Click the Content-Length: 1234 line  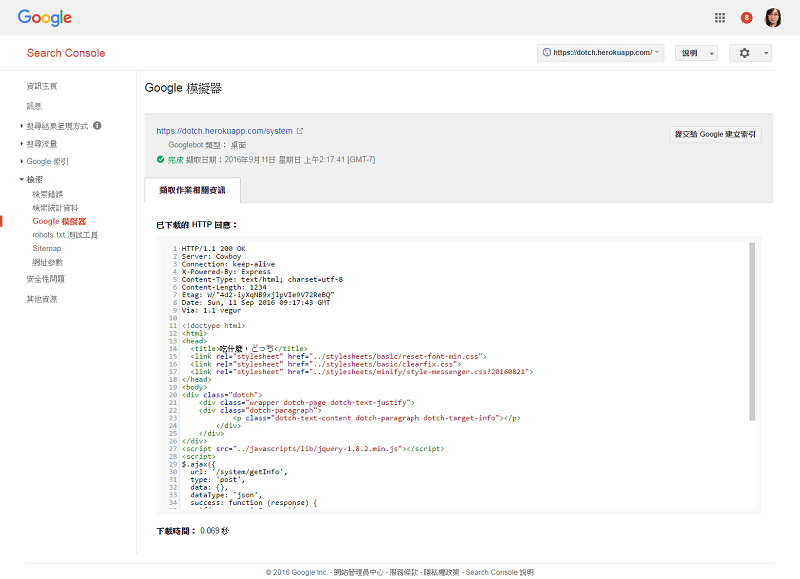(x=224, y=287)
